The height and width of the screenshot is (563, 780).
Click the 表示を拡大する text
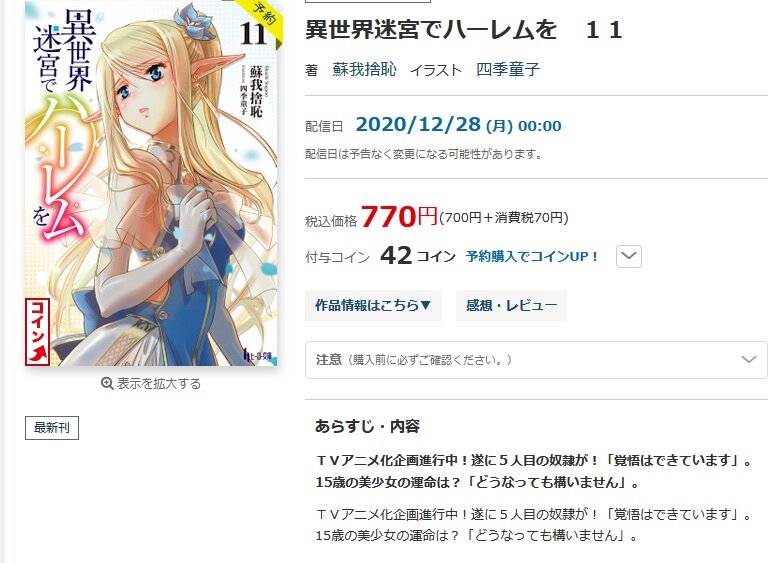(x=159, y=383)
